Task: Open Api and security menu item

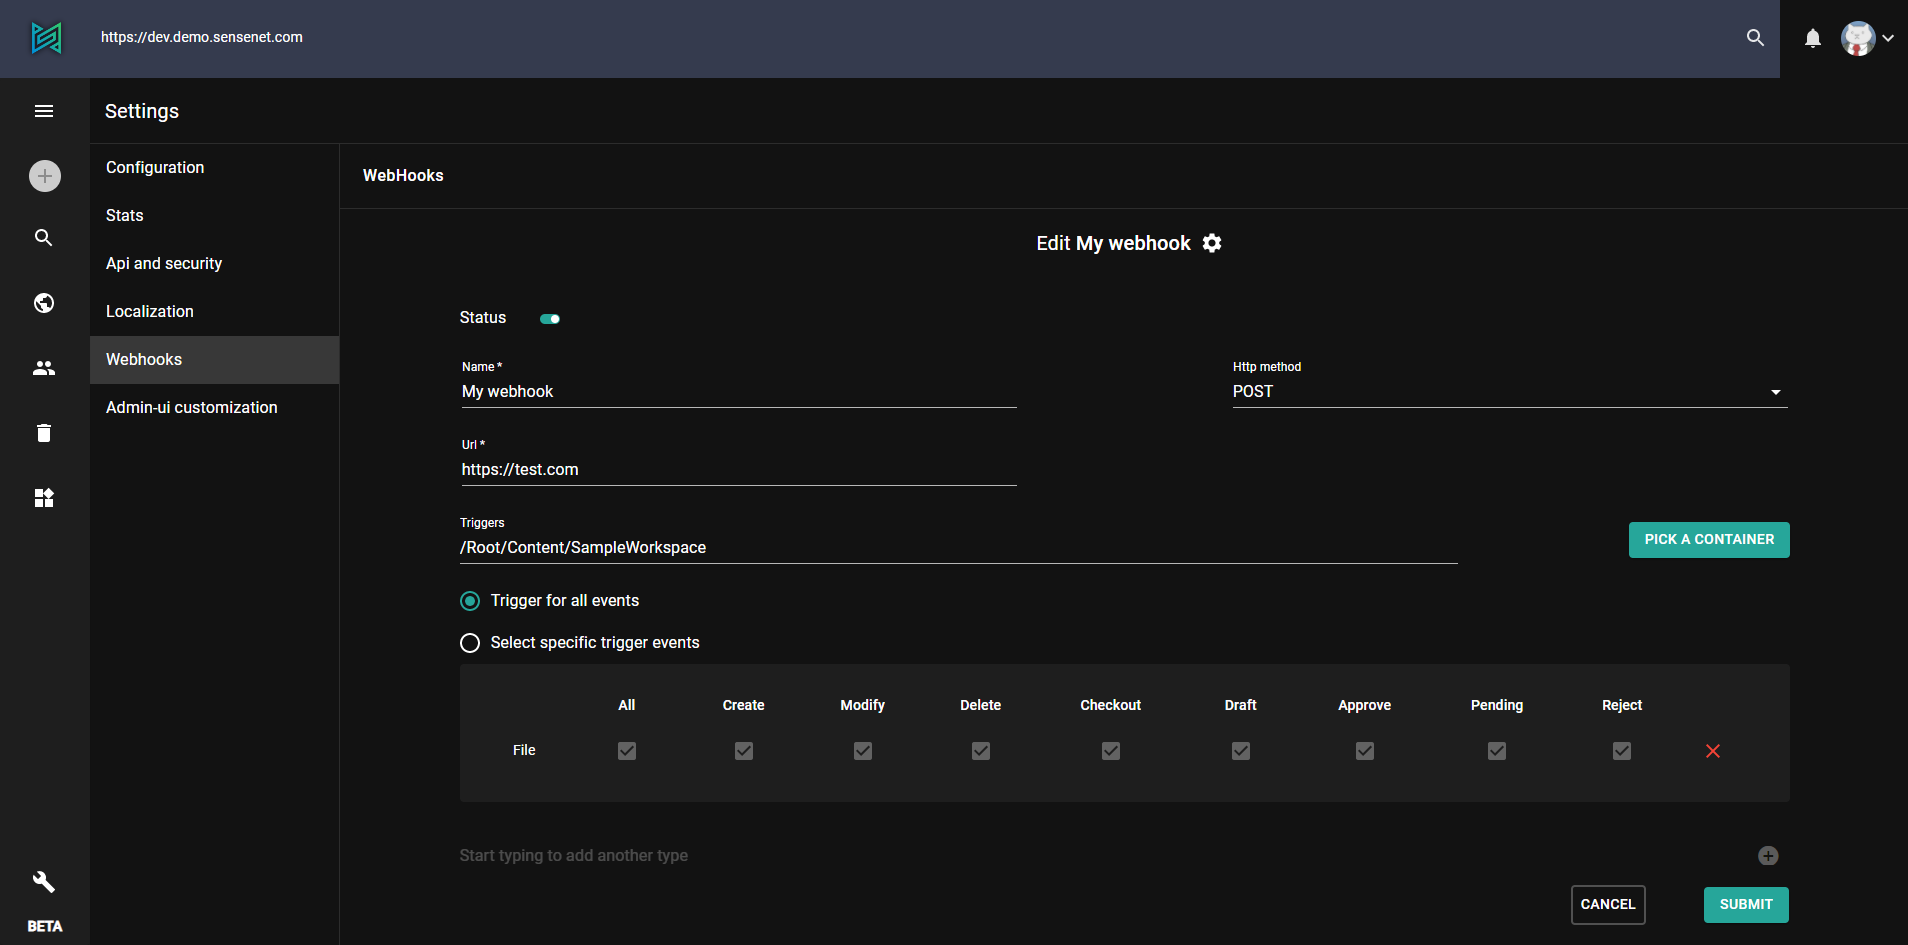Action: click(214, 264)
